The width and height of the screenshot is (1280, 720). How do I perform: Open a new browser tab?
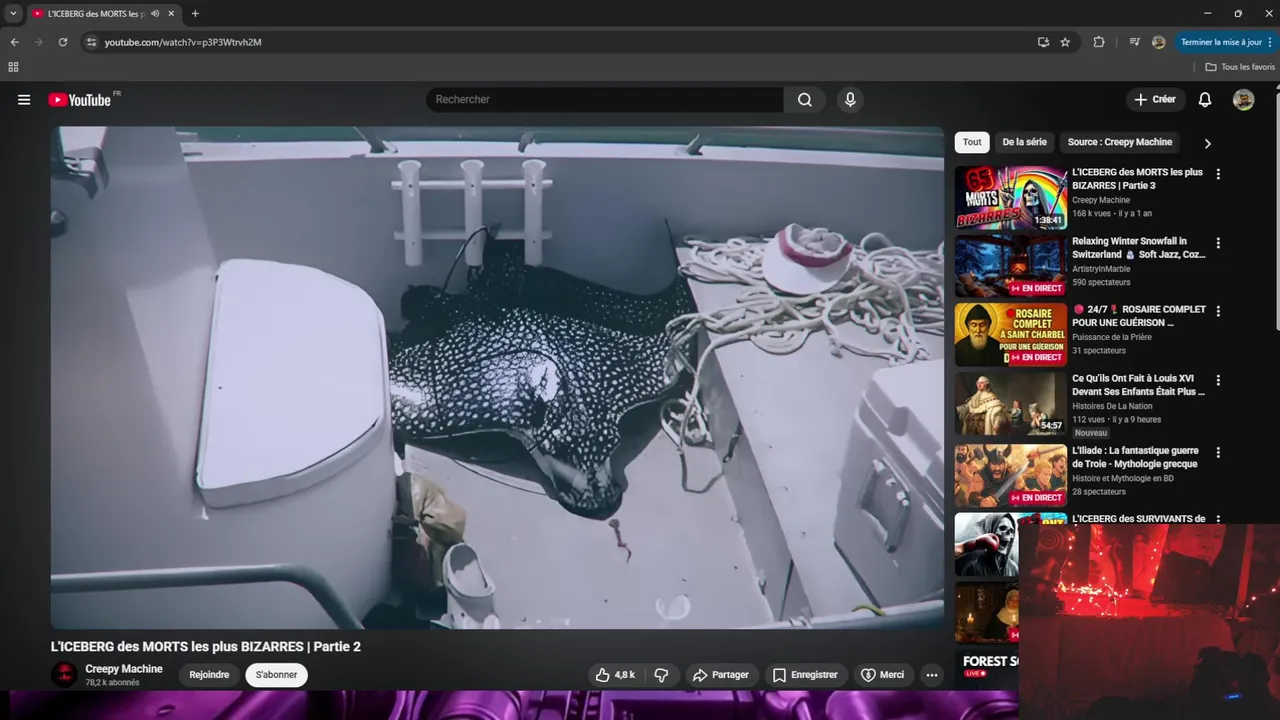point(195,14)
